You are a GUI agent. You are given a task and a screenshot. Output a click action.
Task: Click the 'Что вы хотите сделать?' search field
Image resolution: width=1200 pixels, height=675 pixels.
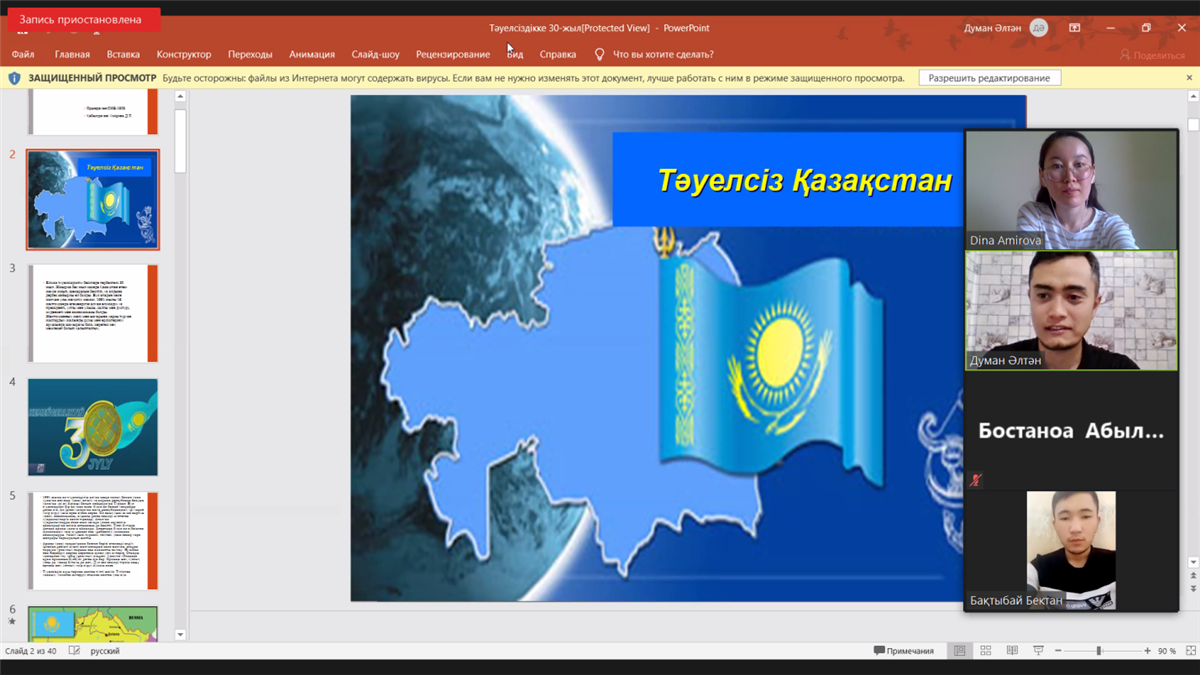tap(663, 54)
